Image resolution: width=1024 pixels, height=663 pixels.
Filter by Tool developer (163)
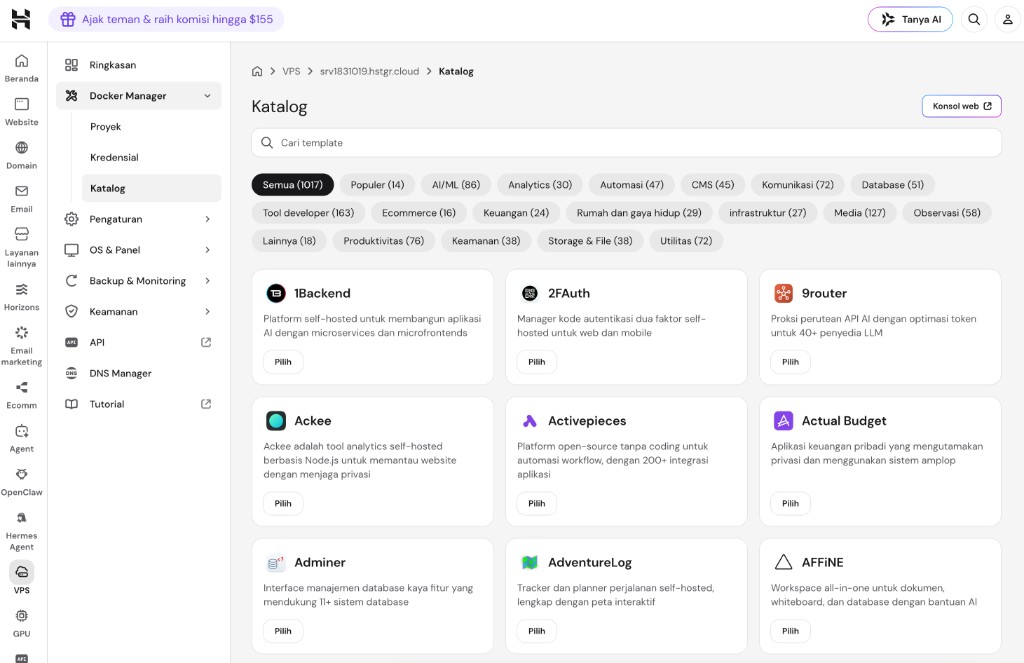tap(308, 213)
